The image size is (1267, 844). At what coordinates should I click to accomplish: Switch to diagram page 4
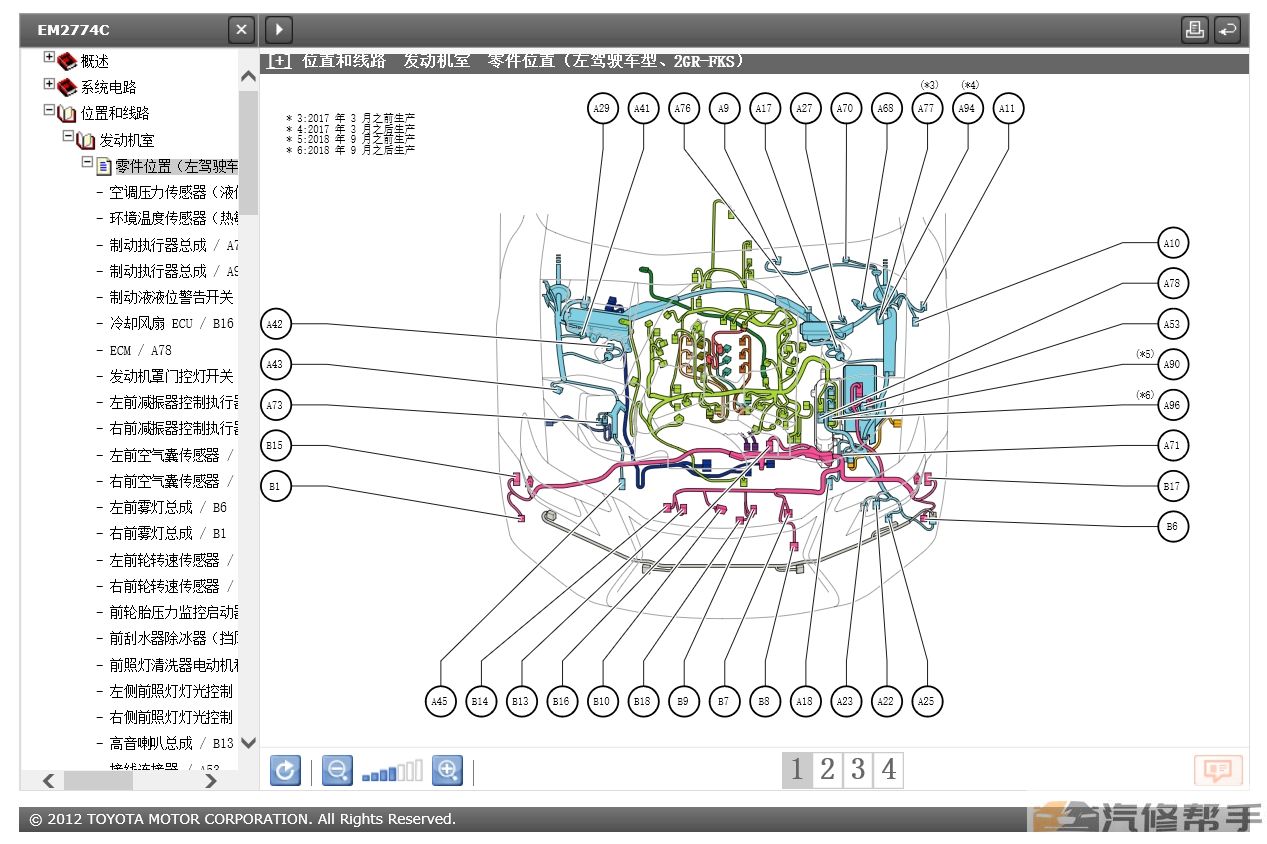pos(888,769)
